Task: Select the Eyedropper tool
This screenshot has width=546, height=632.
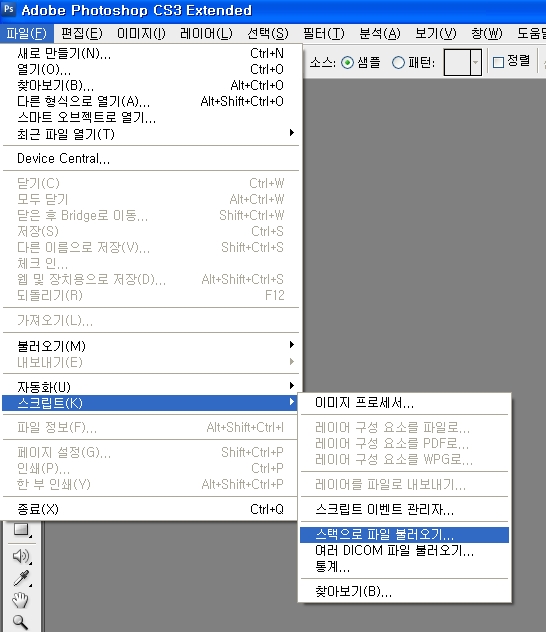Action: 21,578
